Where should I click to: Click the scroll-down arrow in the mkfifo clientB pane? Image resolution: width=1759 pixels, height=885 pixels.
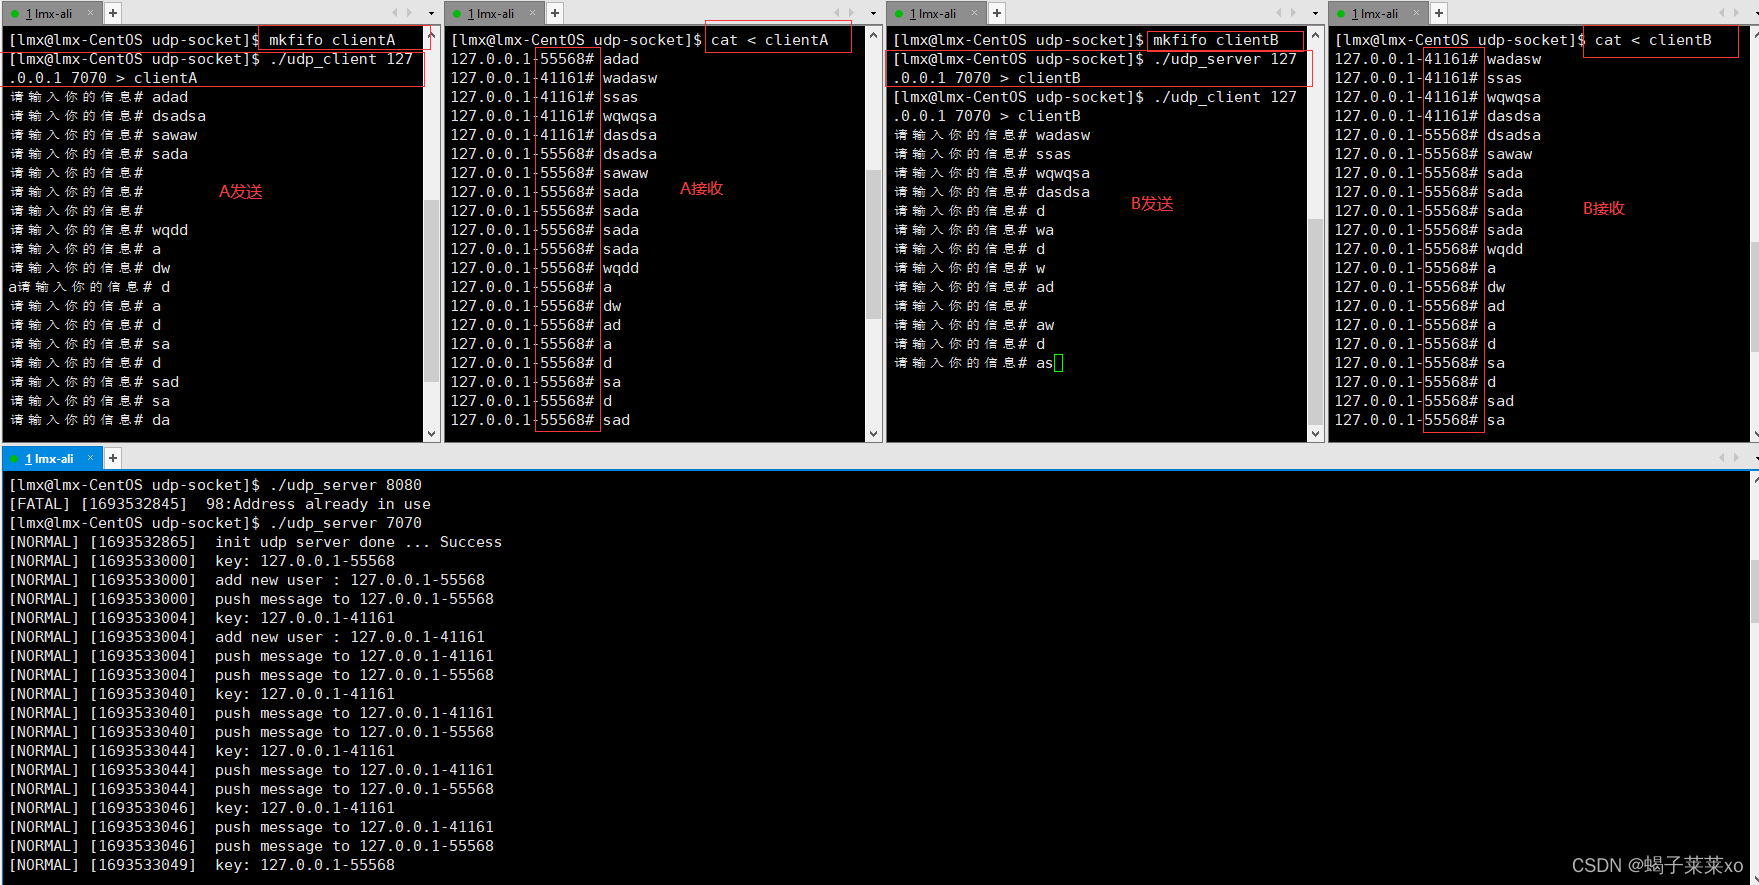(1316, 434)
